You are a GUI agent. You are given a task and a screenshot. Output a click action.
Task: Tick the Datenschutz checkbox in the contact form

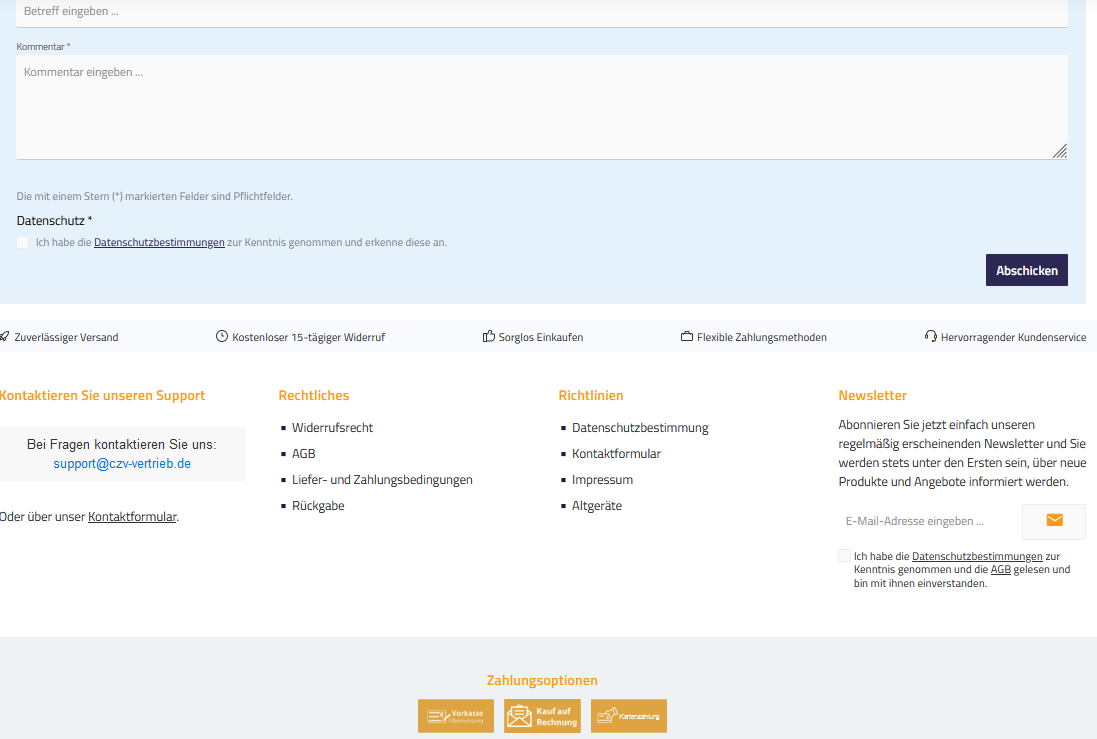[x=23, y=242]
